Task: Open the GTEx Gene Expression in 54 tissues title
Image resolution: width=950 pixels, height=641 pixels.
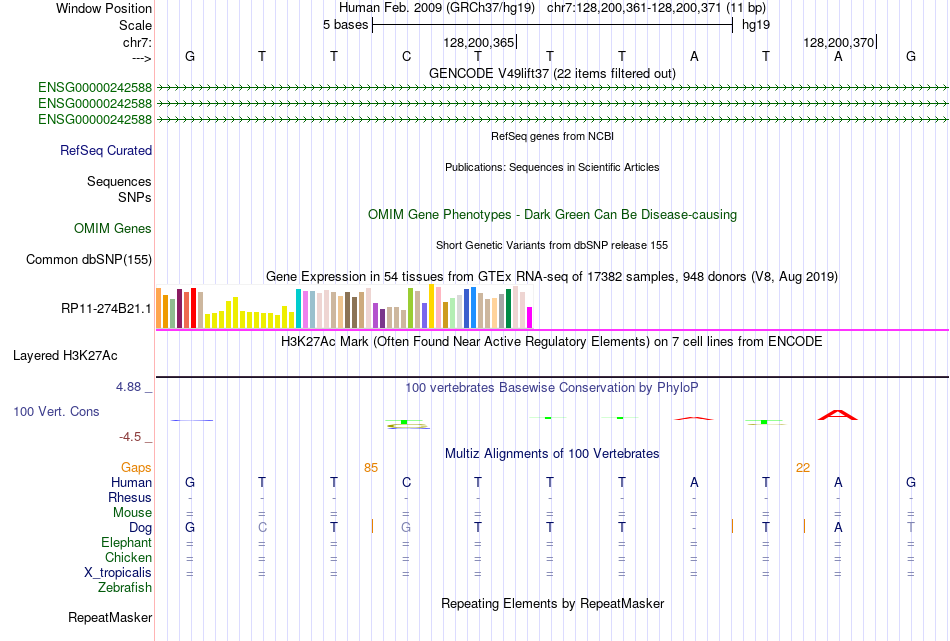Action: [552, 277]
